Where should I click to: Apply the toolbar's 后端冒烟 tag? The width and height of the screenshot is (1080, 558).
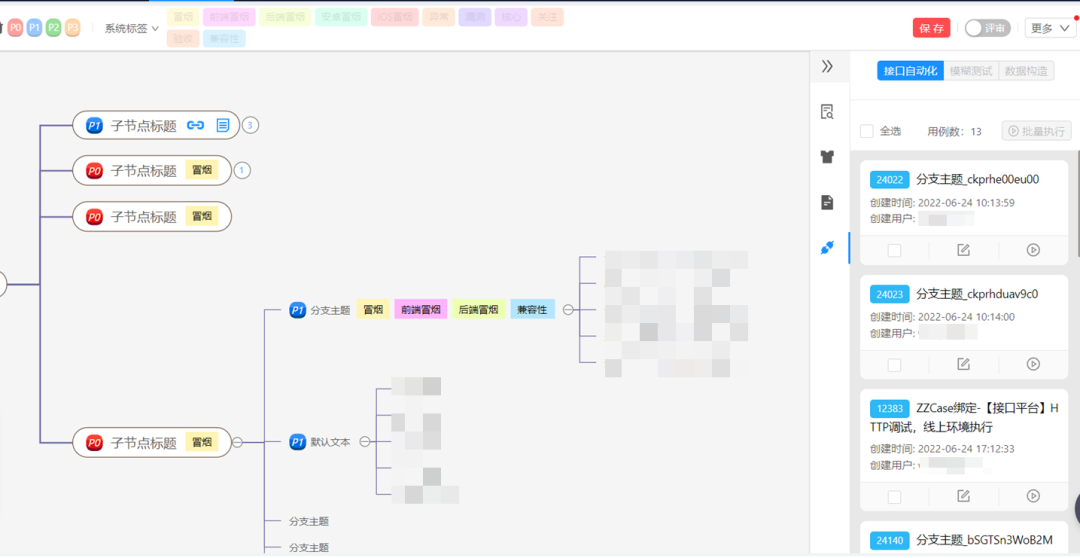click(285, 17)
